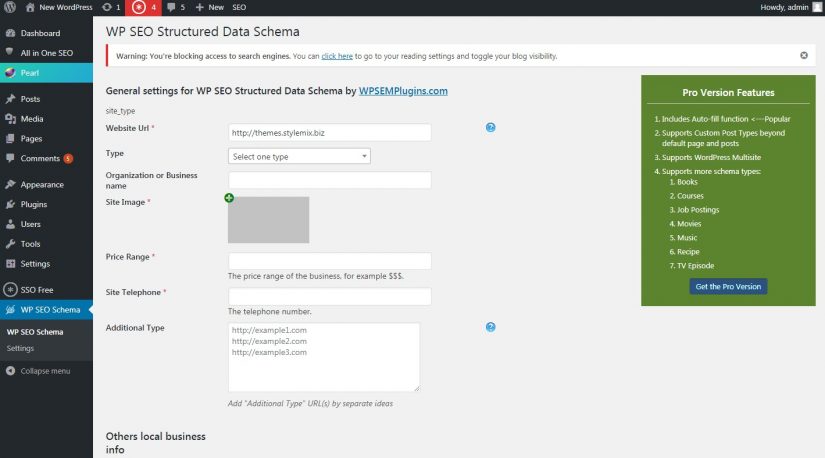Click green plus icon to add site image
This screenshot has width=825, height=458.
point(229,198)
